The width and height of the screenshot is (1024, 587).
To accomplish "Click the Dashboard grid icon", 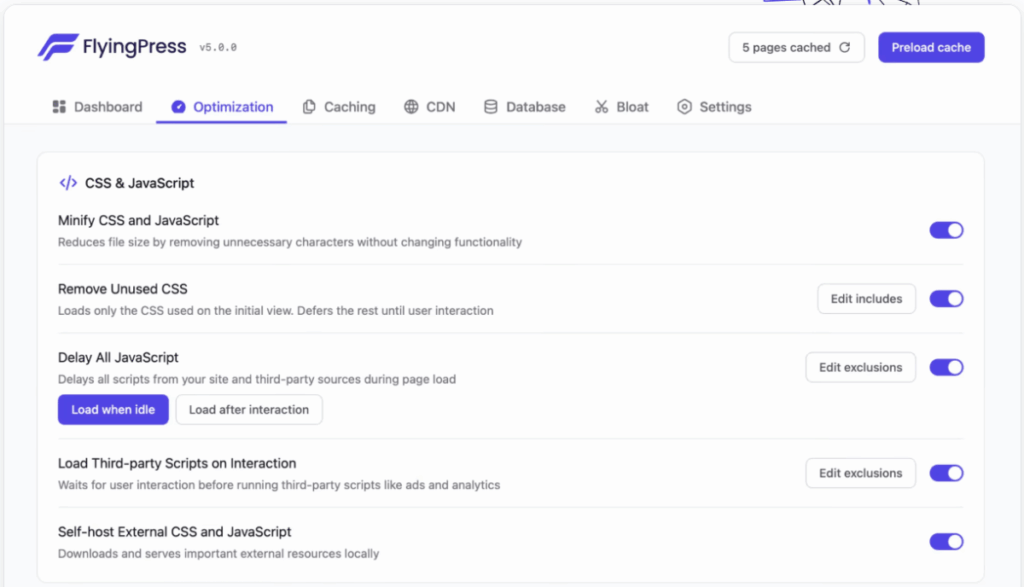I will coord(59,107).
